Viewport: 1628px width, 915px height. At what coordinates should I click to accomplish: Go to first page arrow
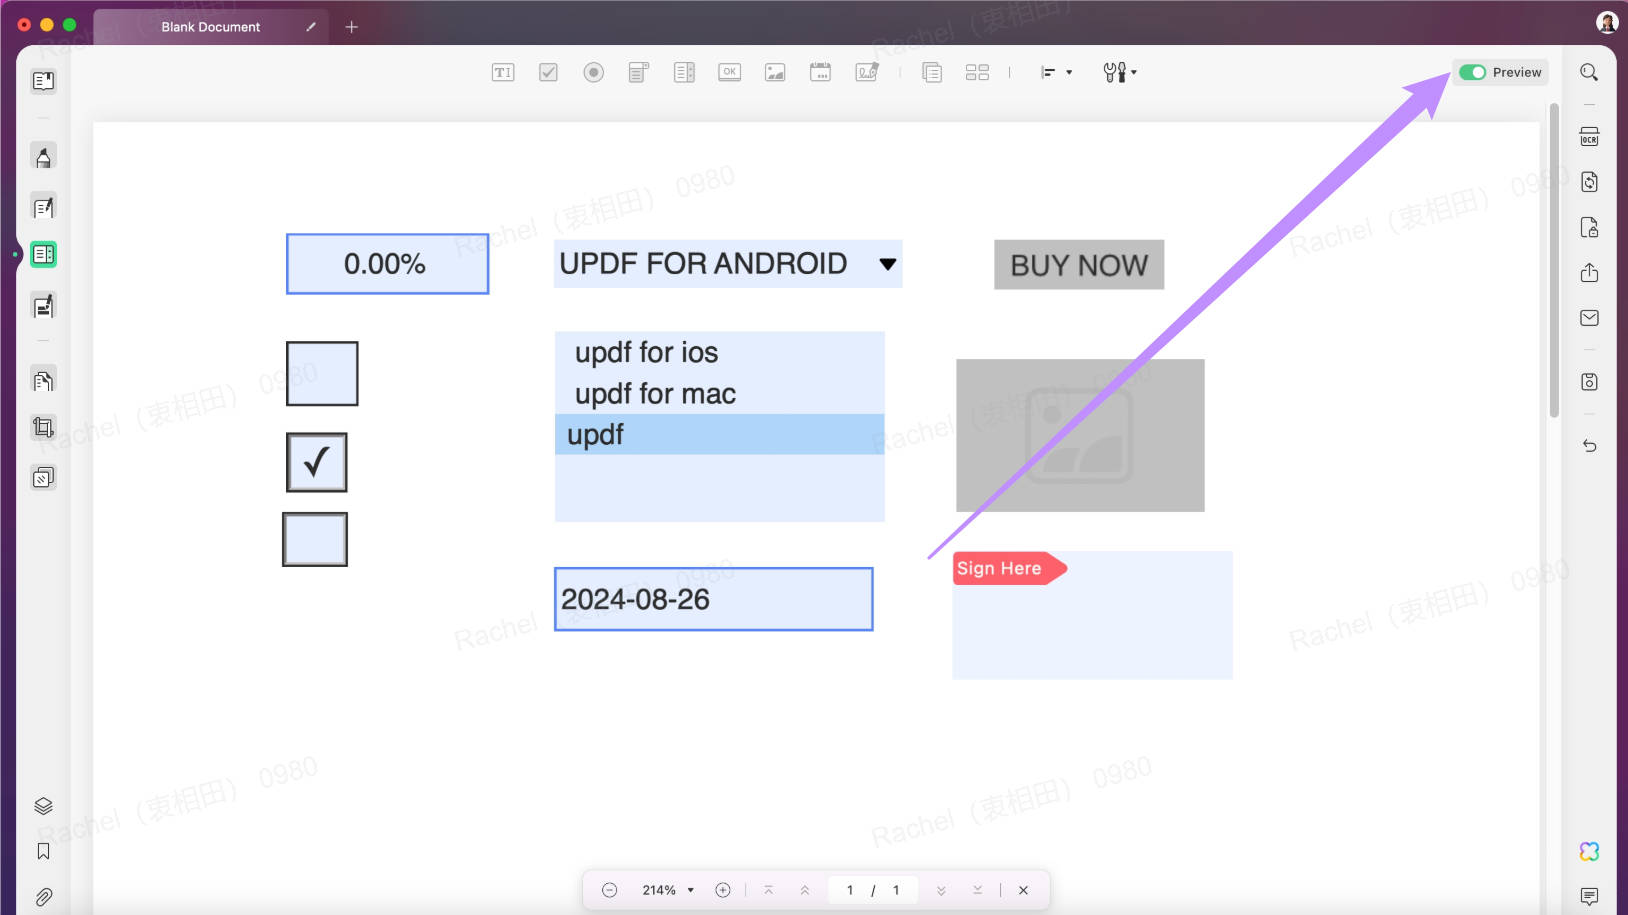tap(768, 890)
